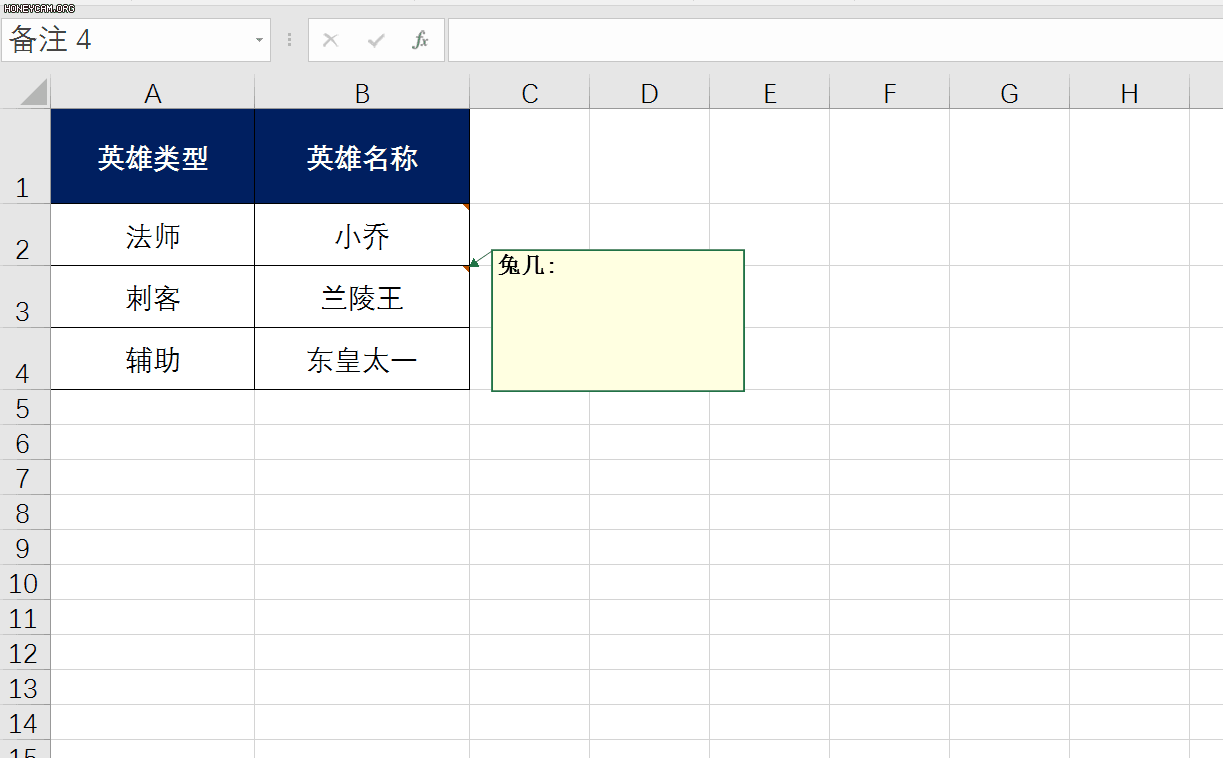
Task: Select column D header
Action: tap(650, 93)
